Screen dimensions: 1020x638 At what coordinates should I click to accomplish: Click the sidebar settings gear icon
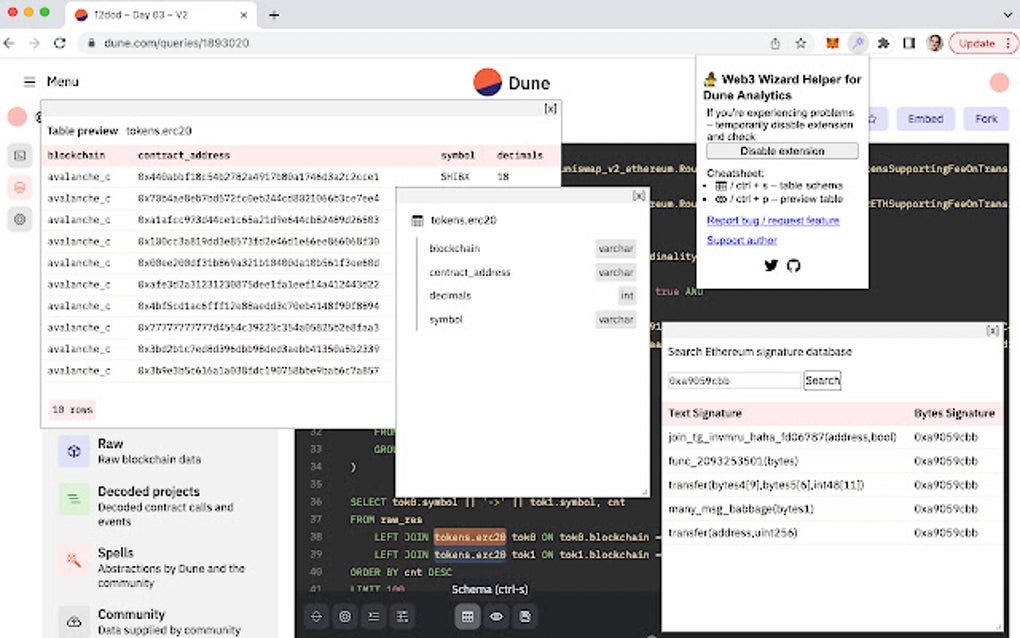[x=20, y=219]
